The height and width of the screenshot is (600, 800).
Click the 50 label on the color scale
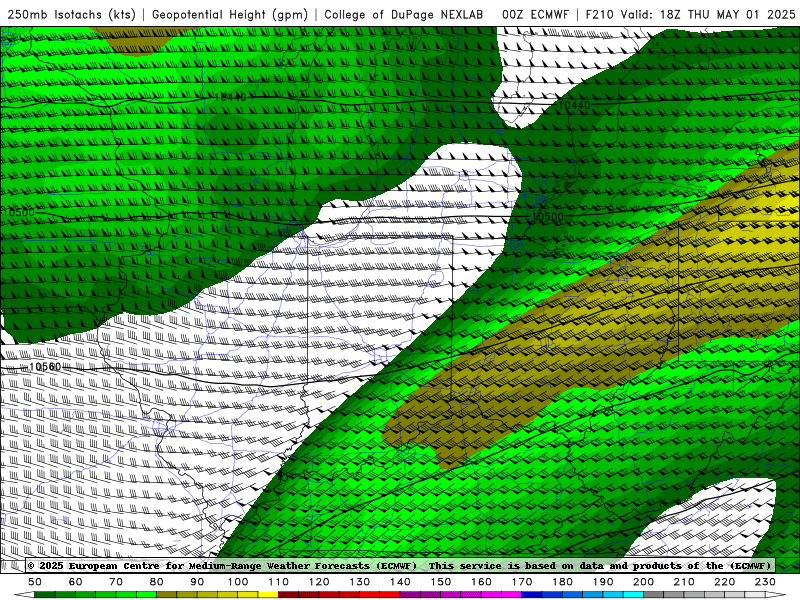point(35,582)
